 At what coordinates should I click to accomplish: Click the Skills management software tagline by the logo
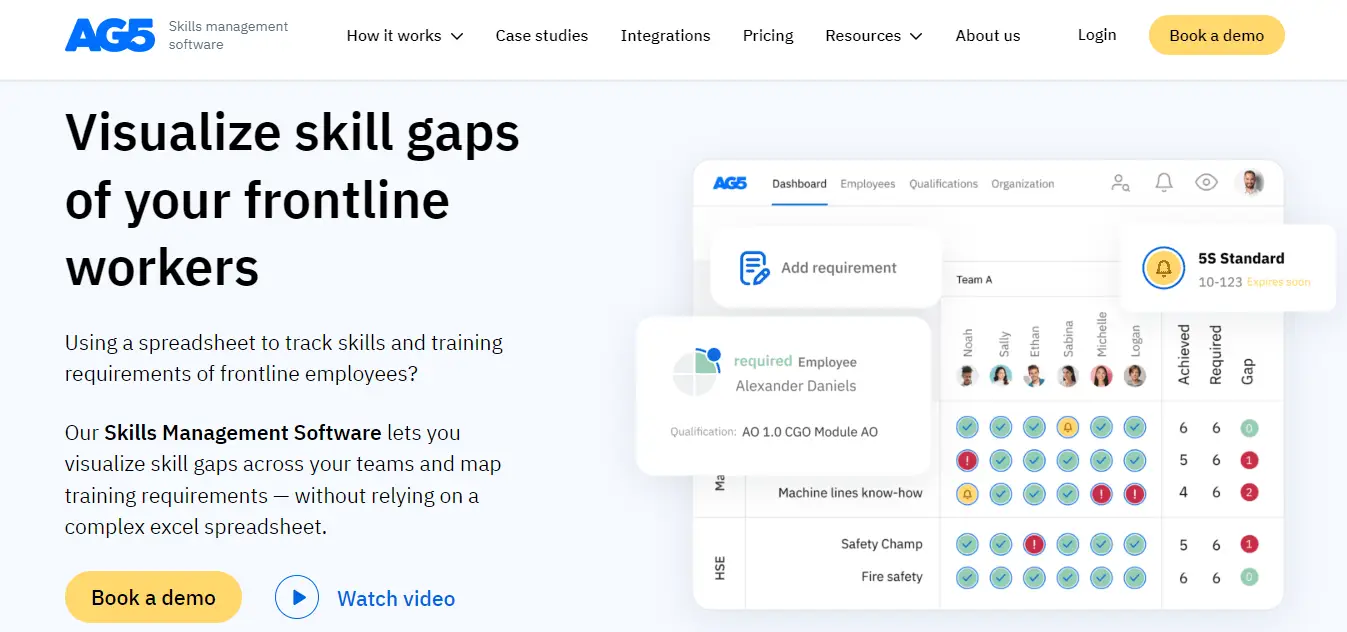pyautogui.click(x=228, y=35)
